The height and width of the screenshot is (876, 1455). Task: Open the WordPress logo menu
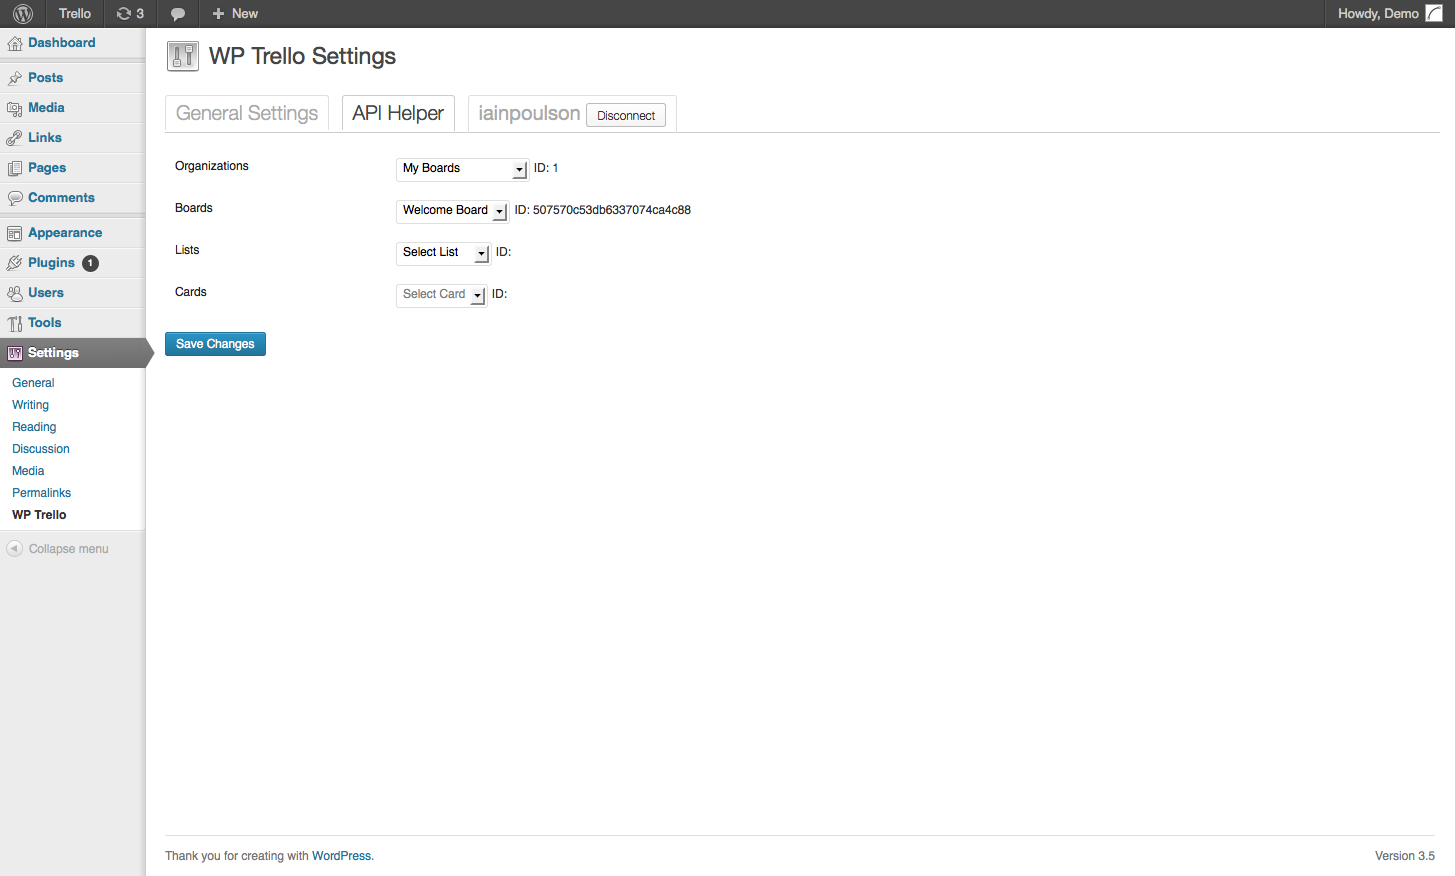click(23, 13)
